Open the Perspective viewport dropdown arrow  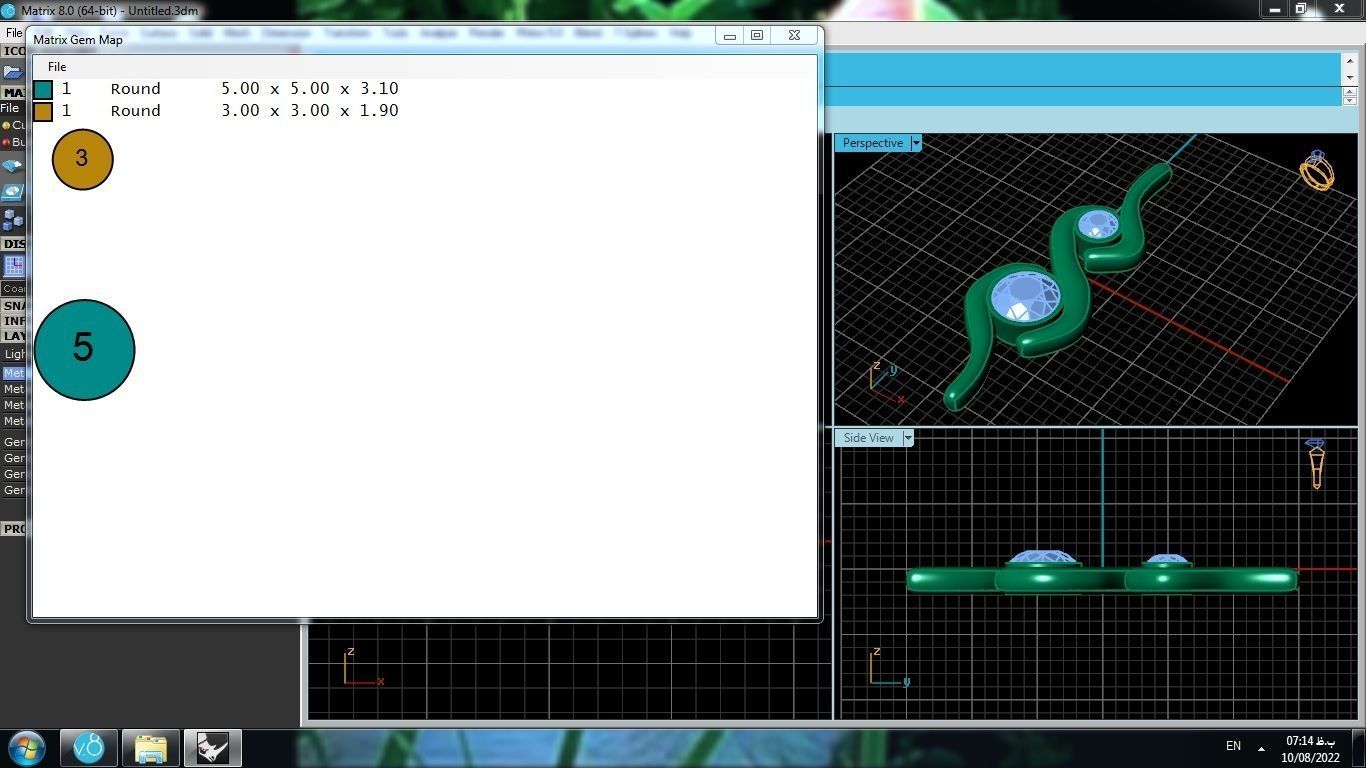[915, 143]
